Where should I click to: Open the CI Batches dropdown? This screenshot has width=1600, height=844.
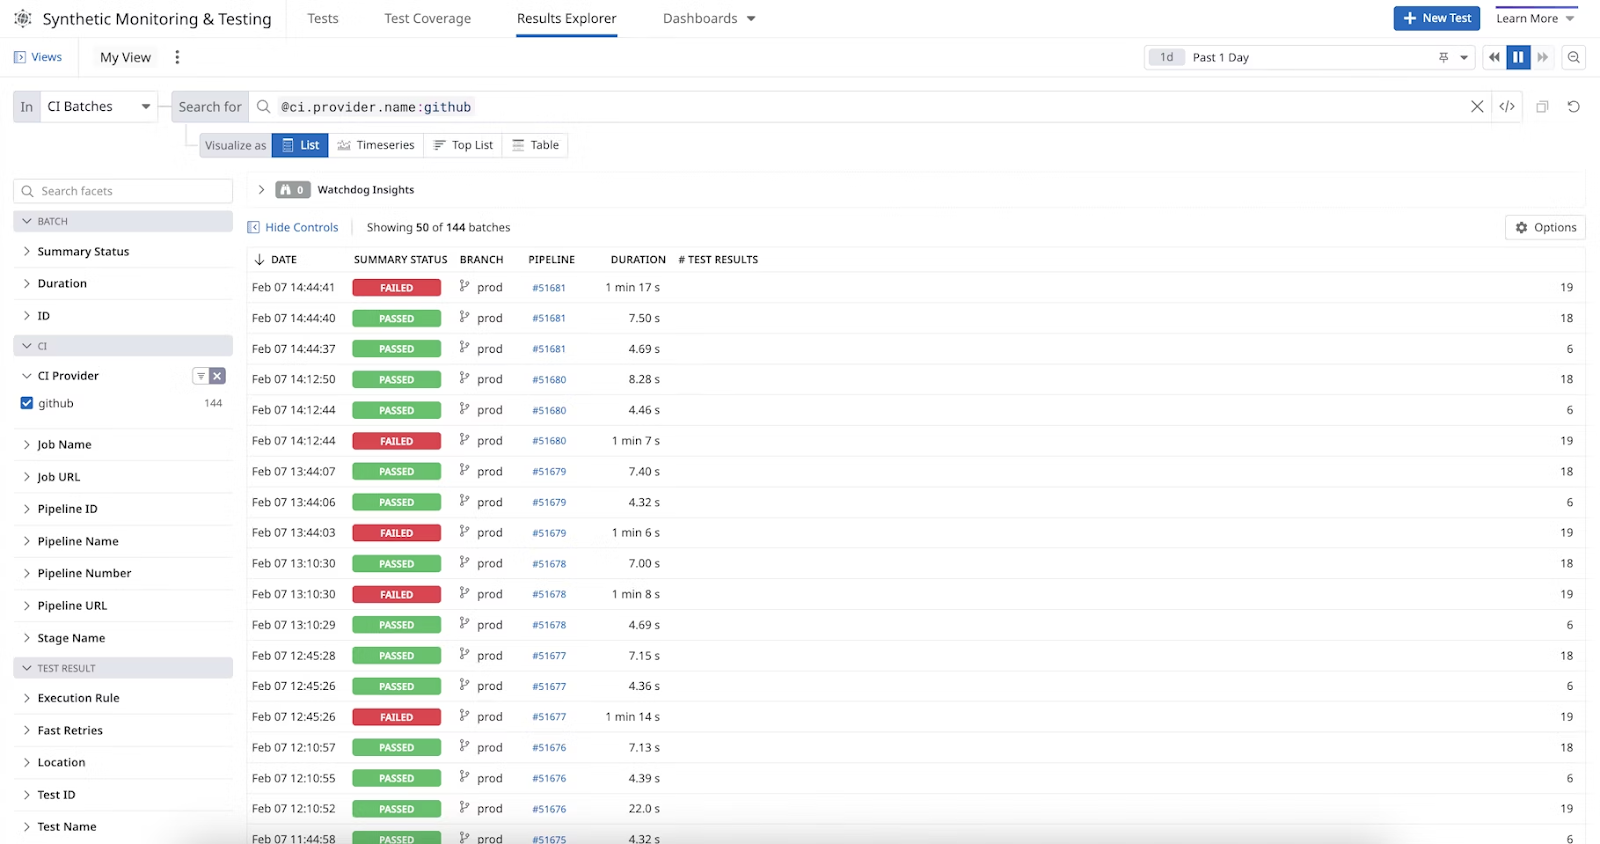98,107
